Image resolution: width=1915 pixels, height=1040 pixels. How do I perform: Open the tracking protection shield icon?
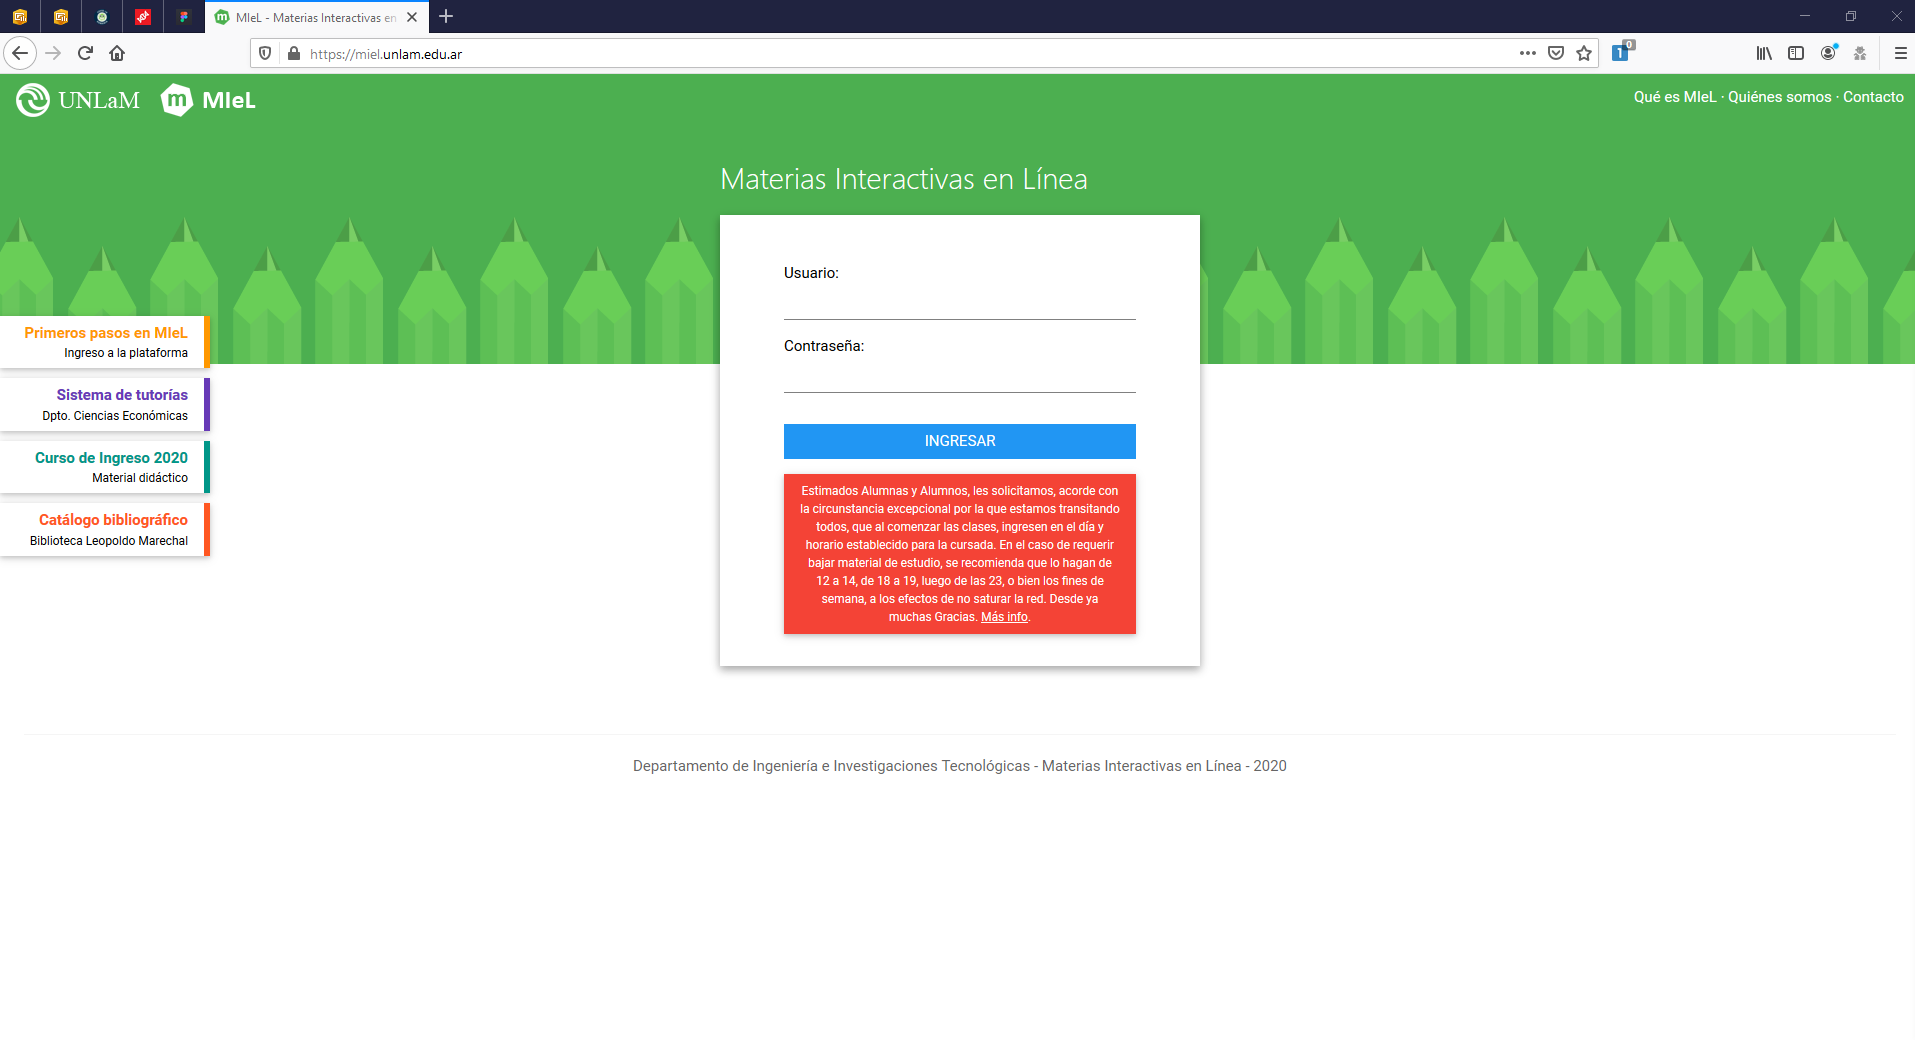(x=264, y=53)
